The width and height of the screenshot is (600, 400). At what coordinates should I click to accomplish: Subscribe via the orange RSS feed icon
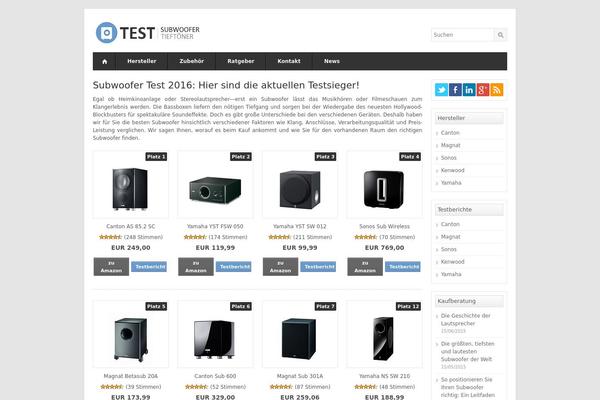[x=497, y=90]
